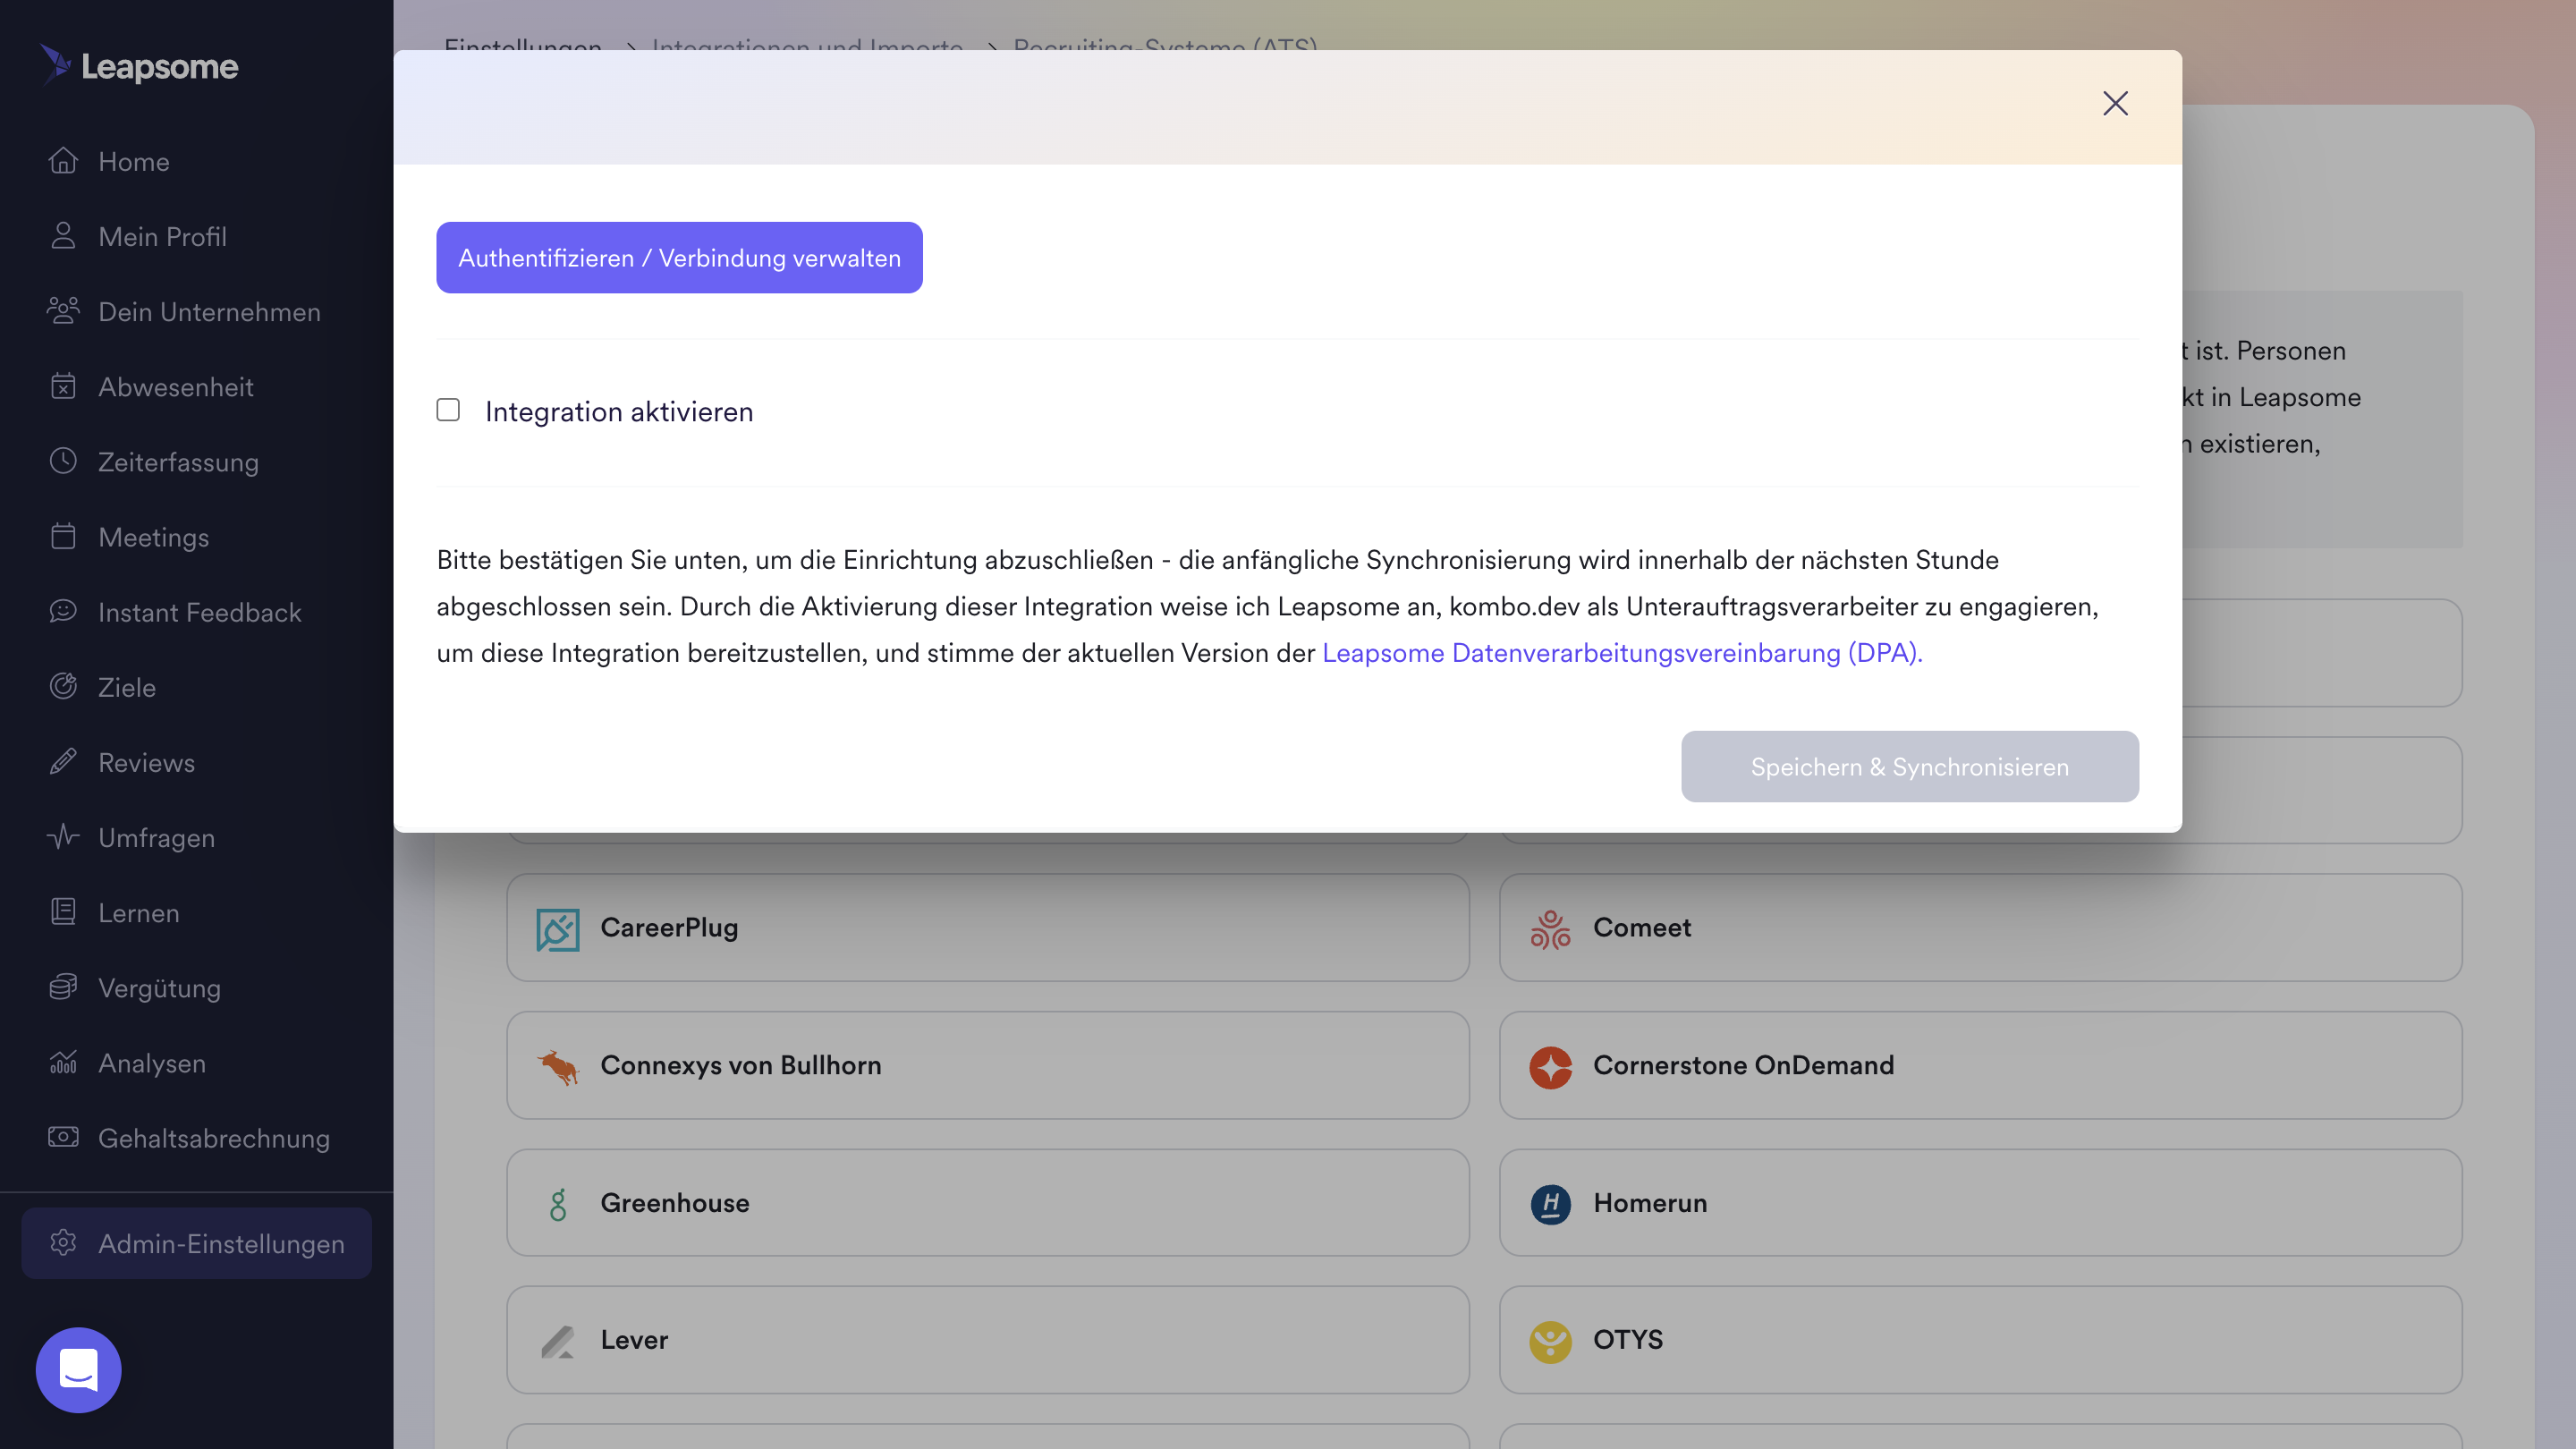The width and height of the screenshot is (2576, 1449).
Task: Select the Comeet integration card
Action: (1980, 928)
